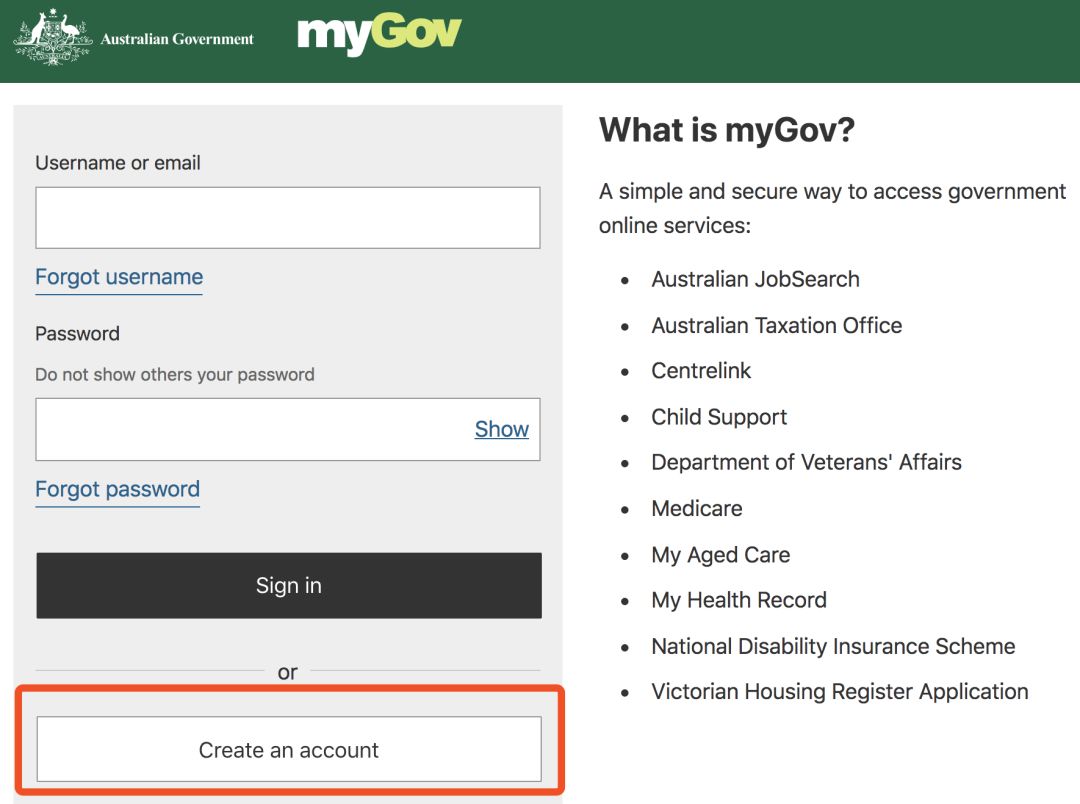Show the password text using Show toggle
Image resolution: width=1080 pixels, height=804 pixels.
pos(500,428)
